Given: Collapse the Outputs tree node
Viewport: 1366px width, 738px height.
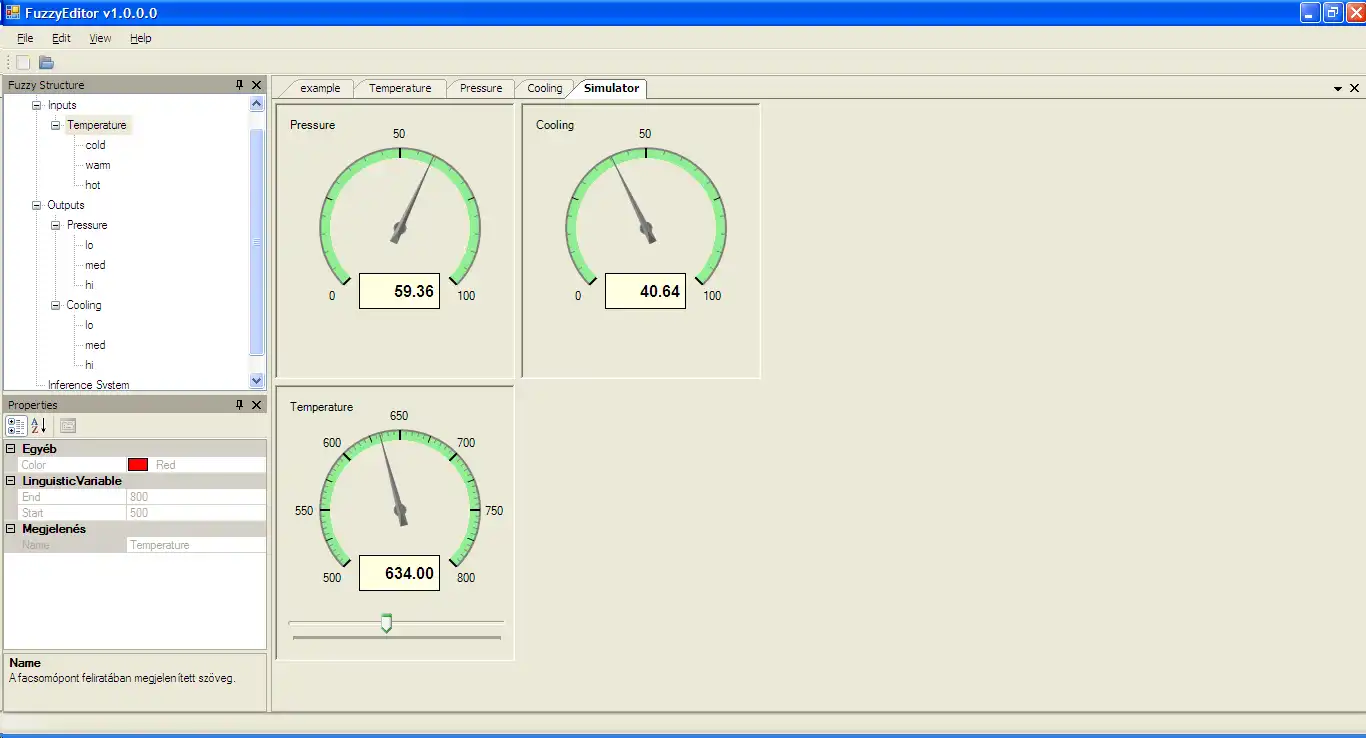Looking at the screenshot, I should point(37,205).
